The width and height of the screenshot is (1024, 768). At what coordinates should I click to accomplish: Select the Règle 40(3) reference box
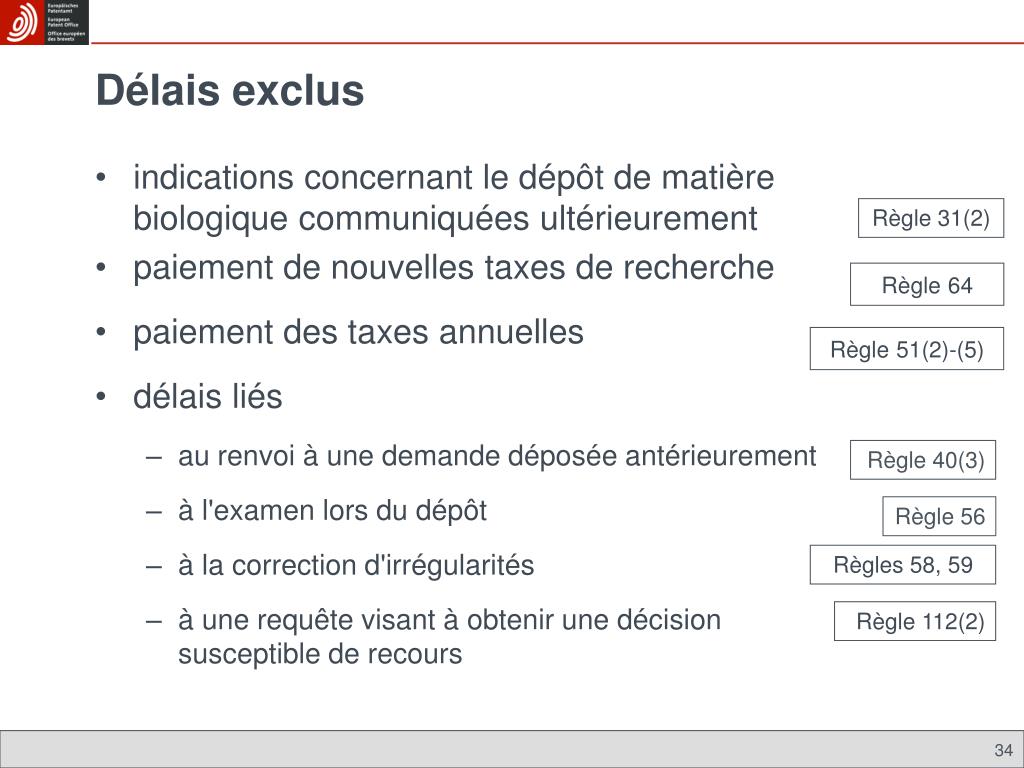923,460
